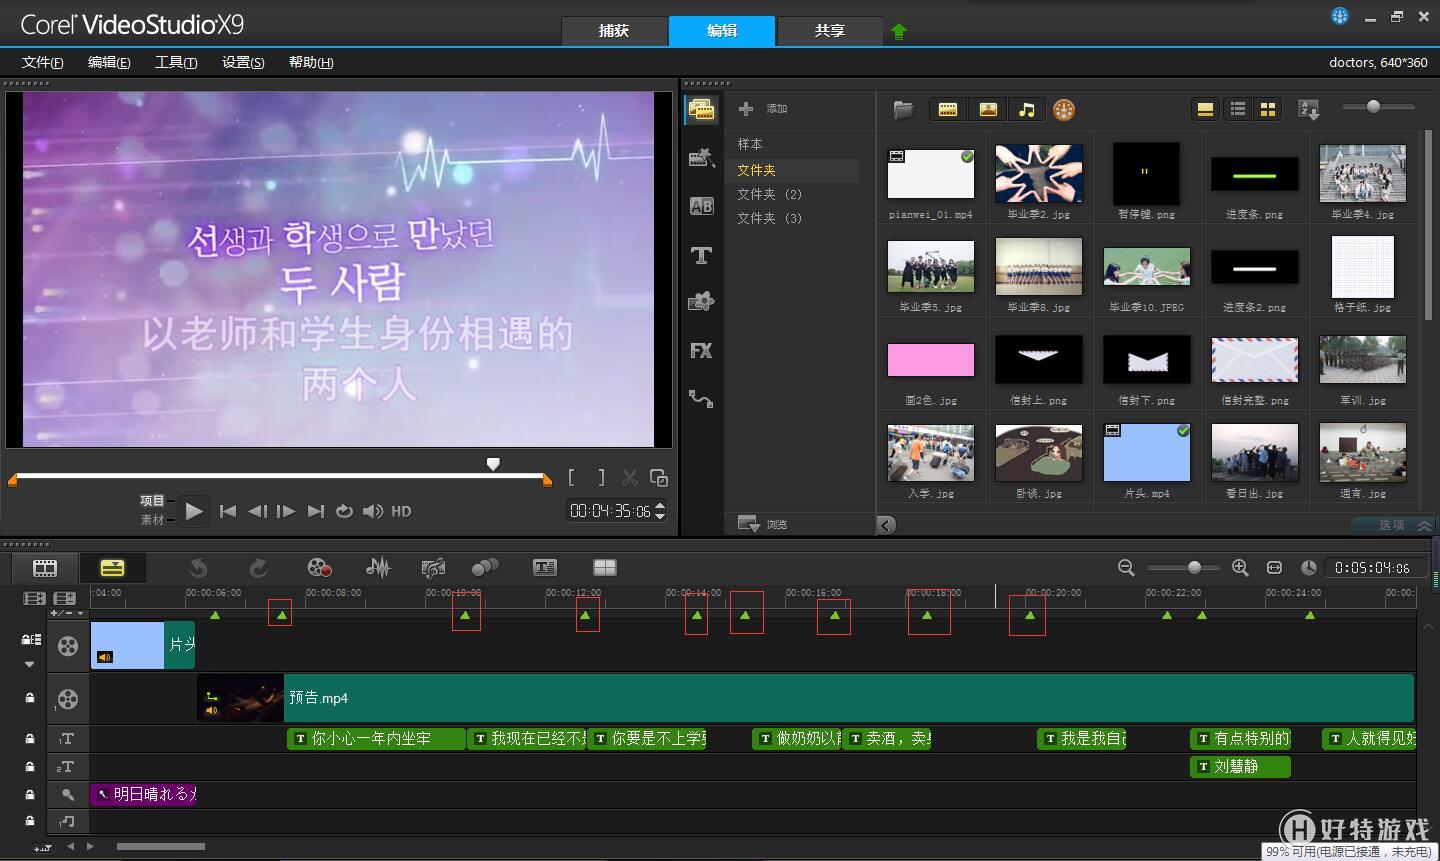The width and height of the screenshot is (1440, 861).
Task: Open the Instant Project templates panel
Action: point(701,157)
